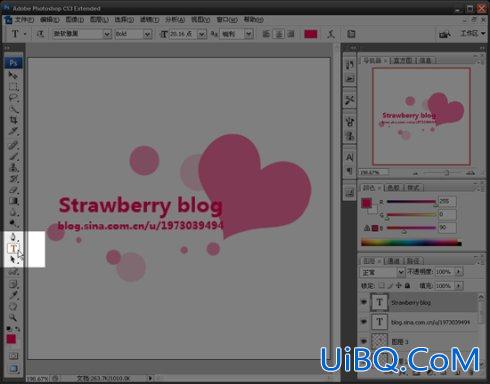490x384 pixels.
Task: Select the Brush tool
Action: tap(13, 156)
